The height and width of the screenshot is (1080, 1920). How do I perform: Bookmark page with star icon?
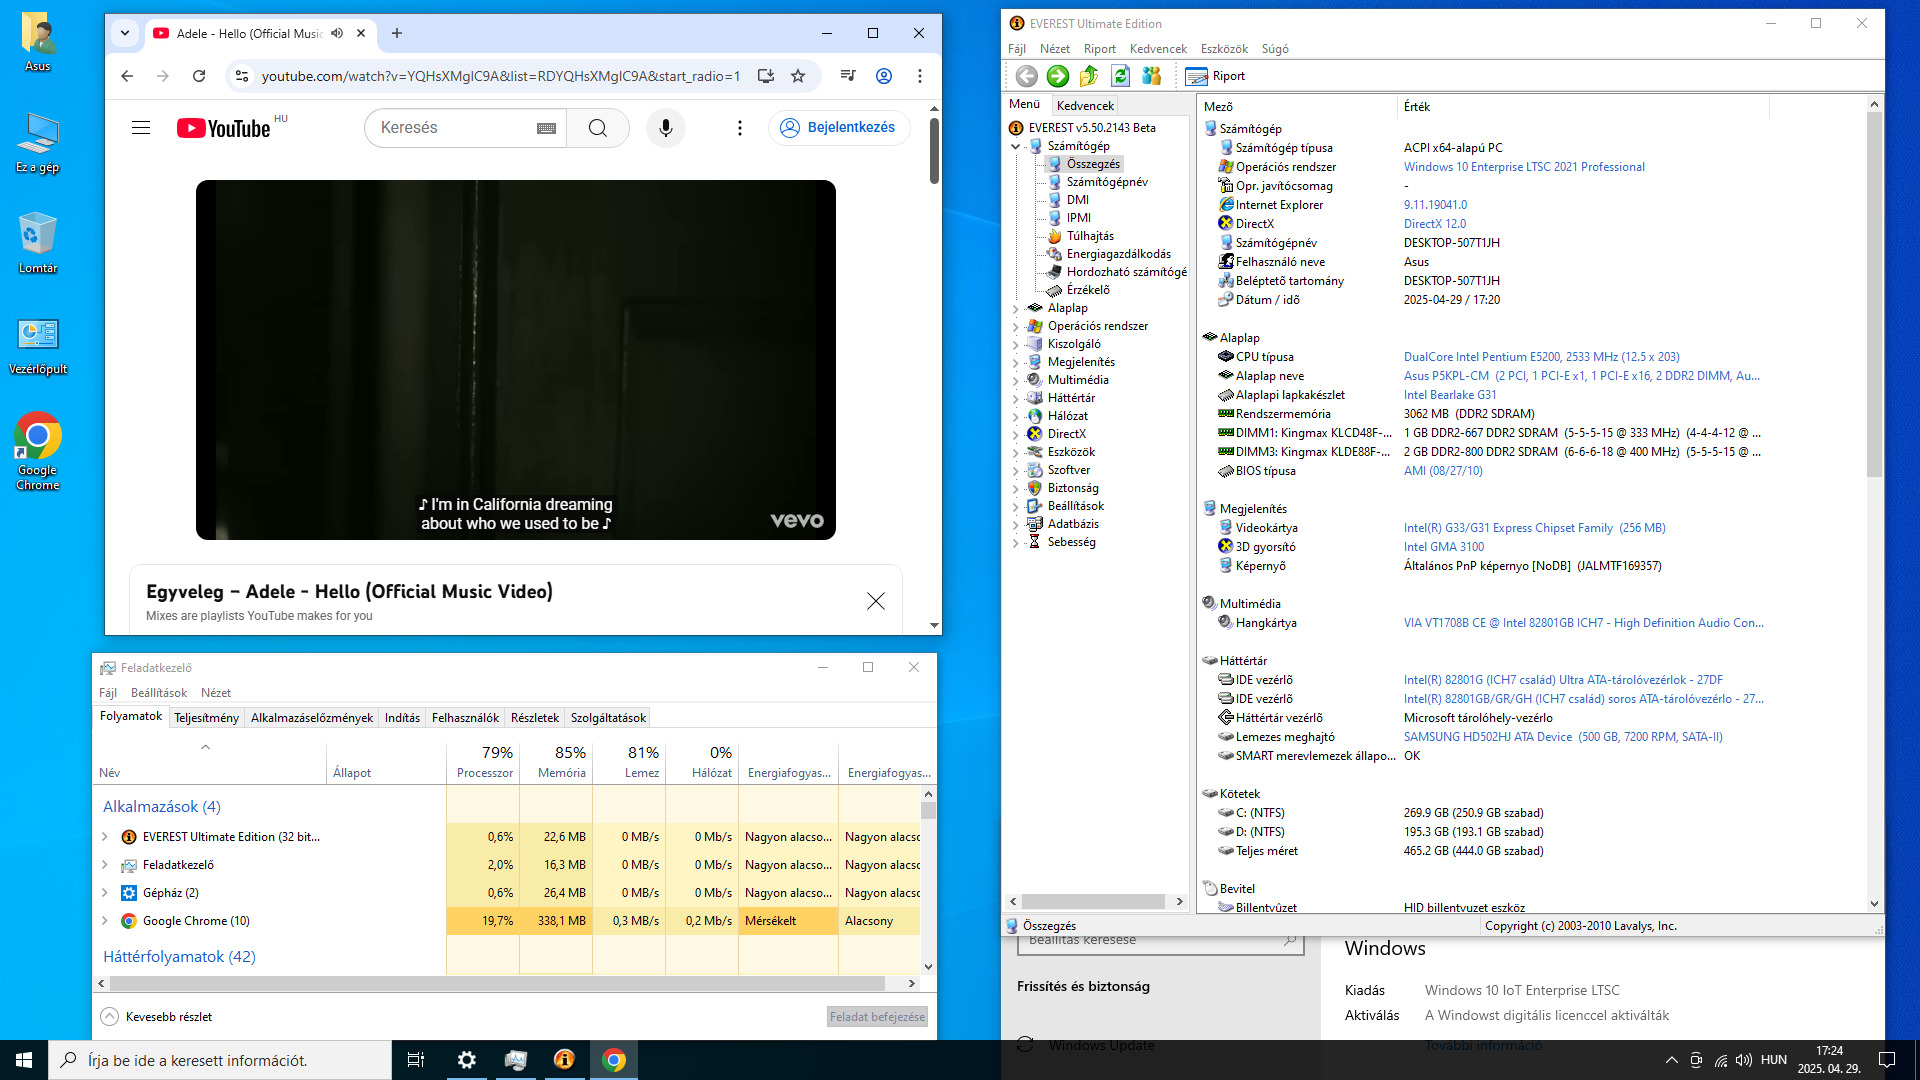click(798, 76)
